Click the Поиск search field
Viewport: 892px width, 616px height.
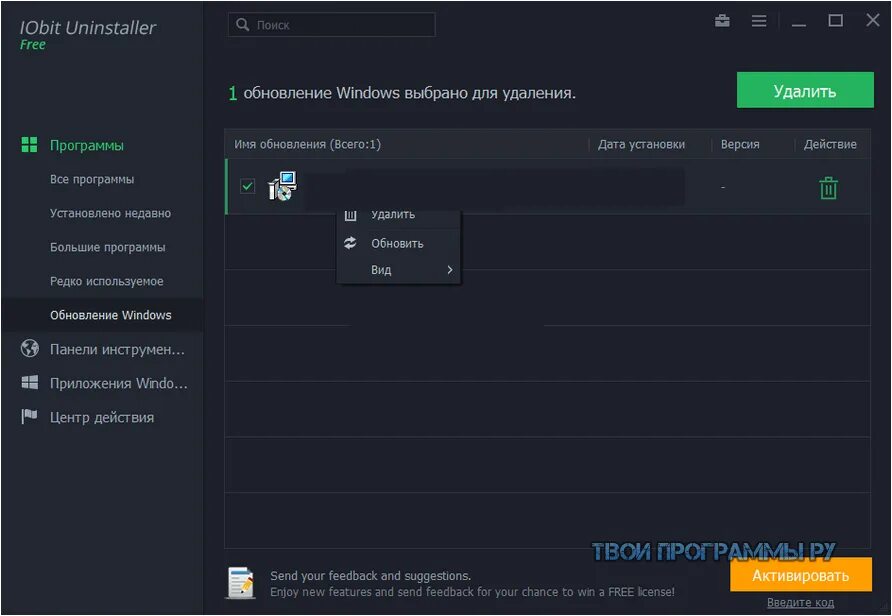coord(332,25)
